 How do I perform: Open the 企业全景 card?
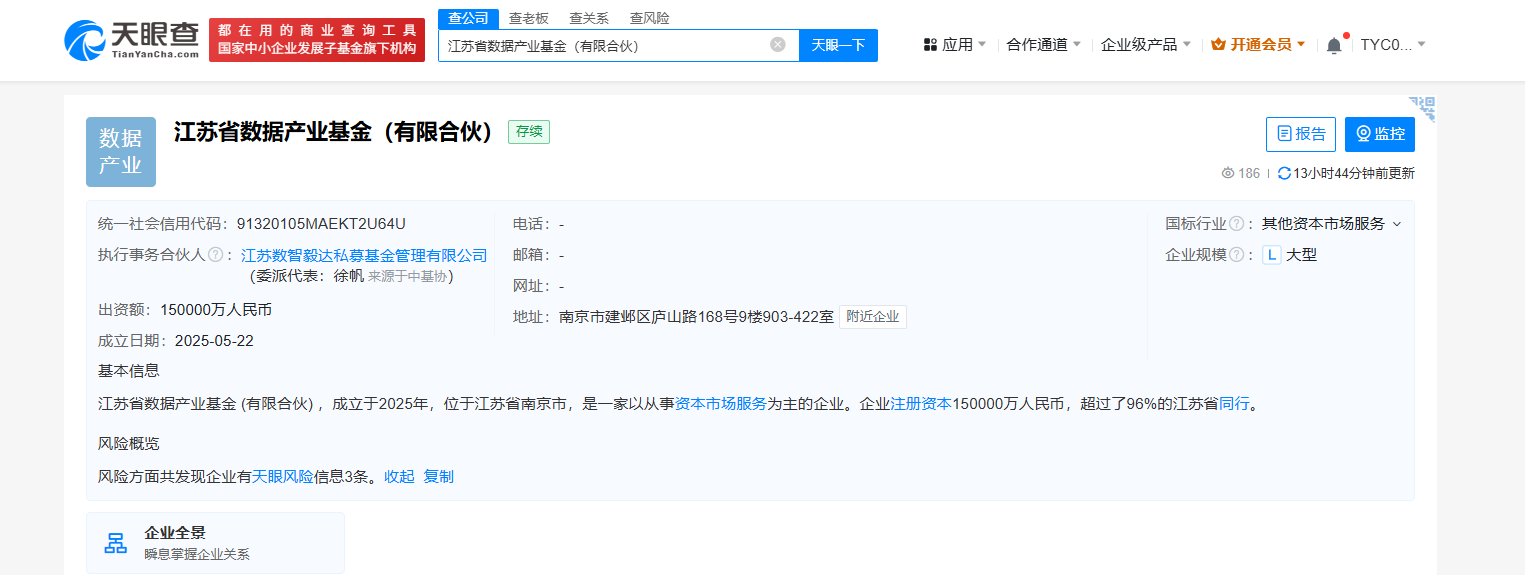point(215,543)
